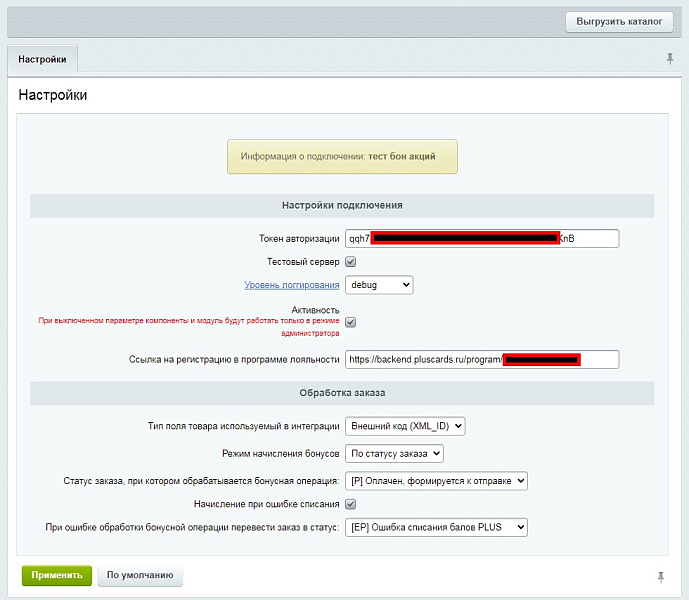This screenshot has width=689, height=600.
Task: Click the pin icon beside the Настройки tab
Action: pyautogui.click(x=670, y=60)
